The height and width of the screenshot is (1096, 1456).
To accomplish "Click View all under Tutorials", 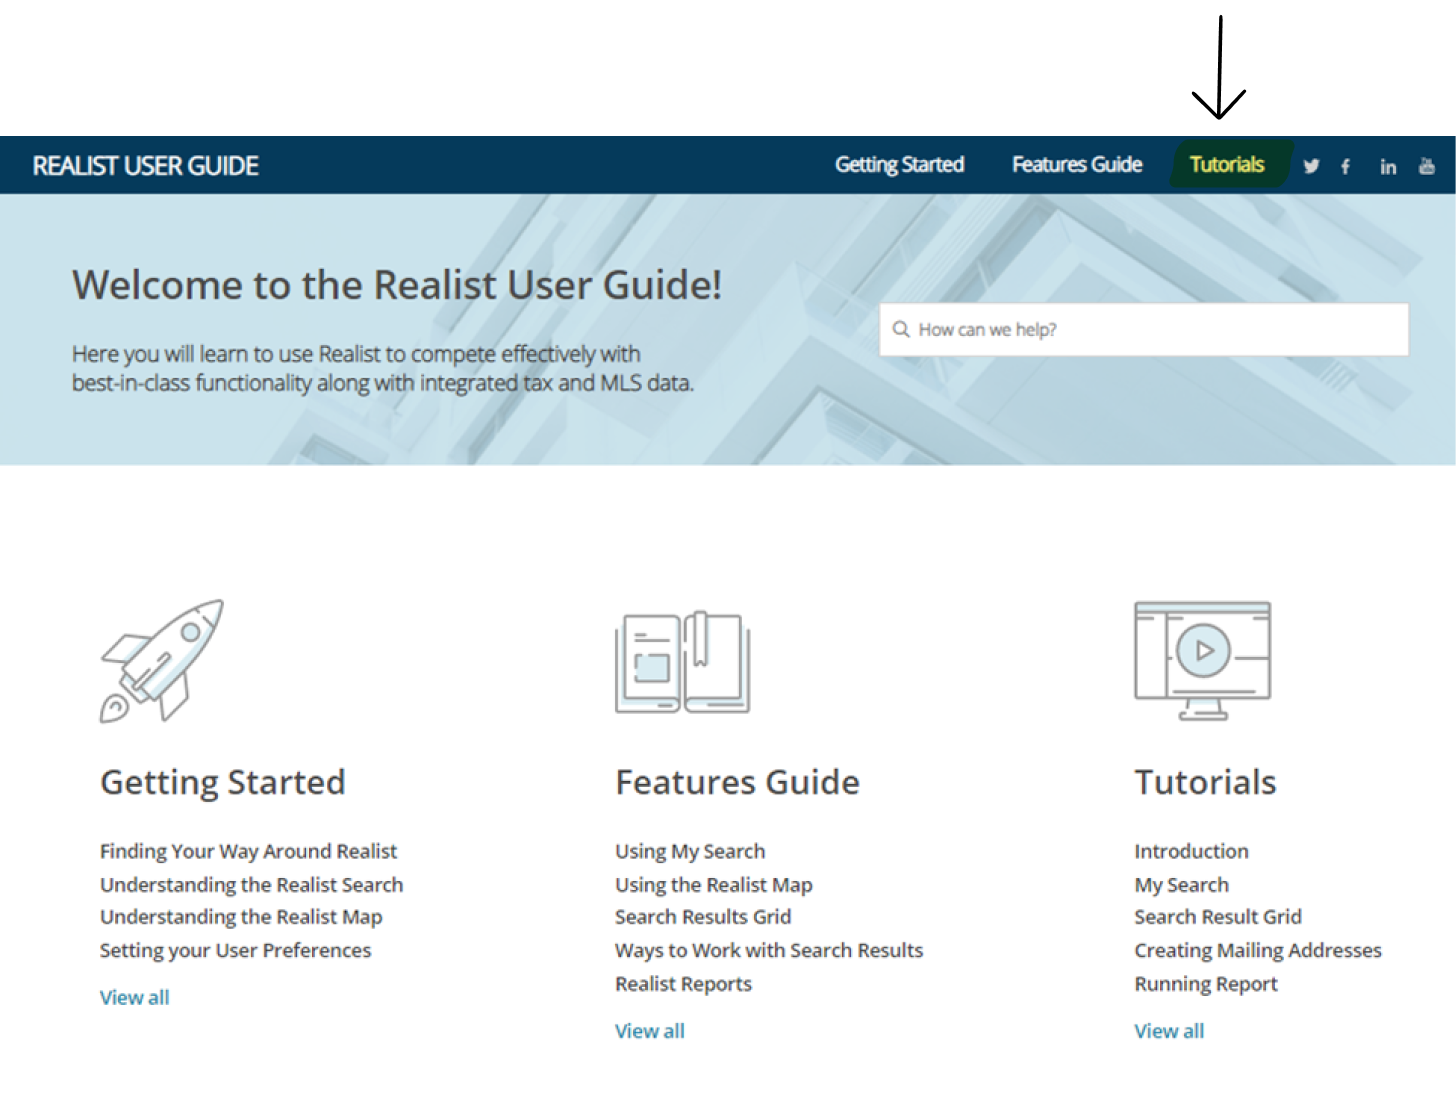I will click(1169, 1031).
